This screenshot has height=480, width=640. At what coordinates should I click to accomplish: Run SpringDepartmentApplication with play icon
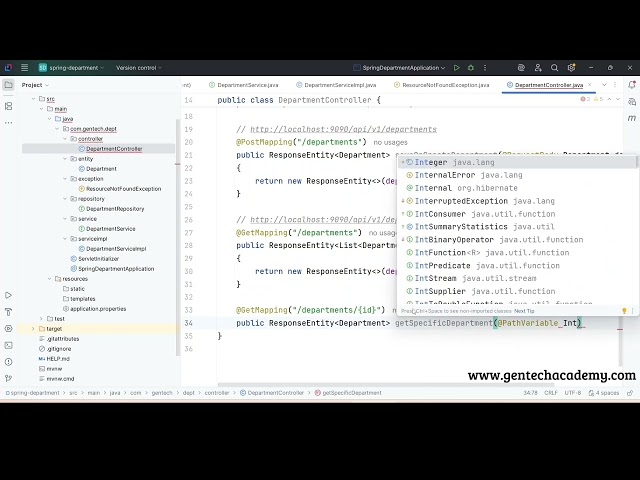[x=456, y=68]
